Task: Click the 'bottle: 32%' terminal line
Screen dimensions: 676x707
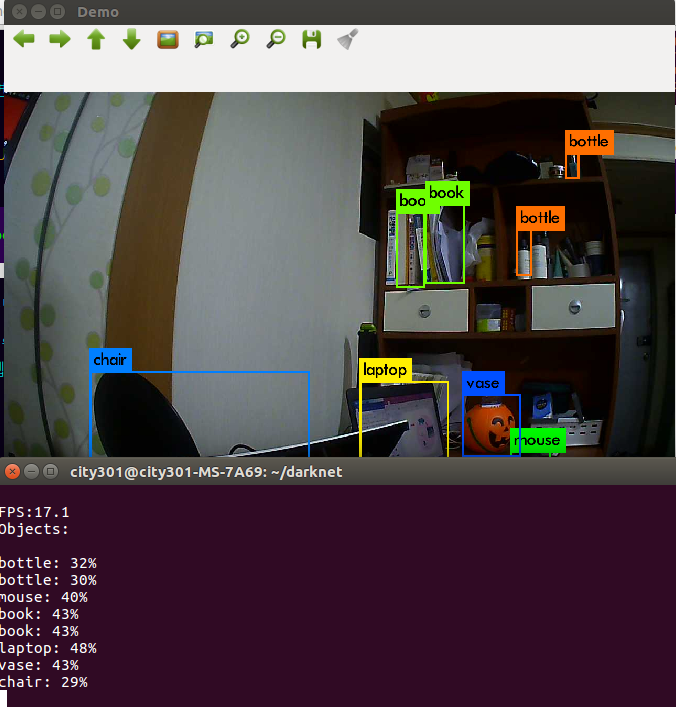Action: (x=48, y=563)
